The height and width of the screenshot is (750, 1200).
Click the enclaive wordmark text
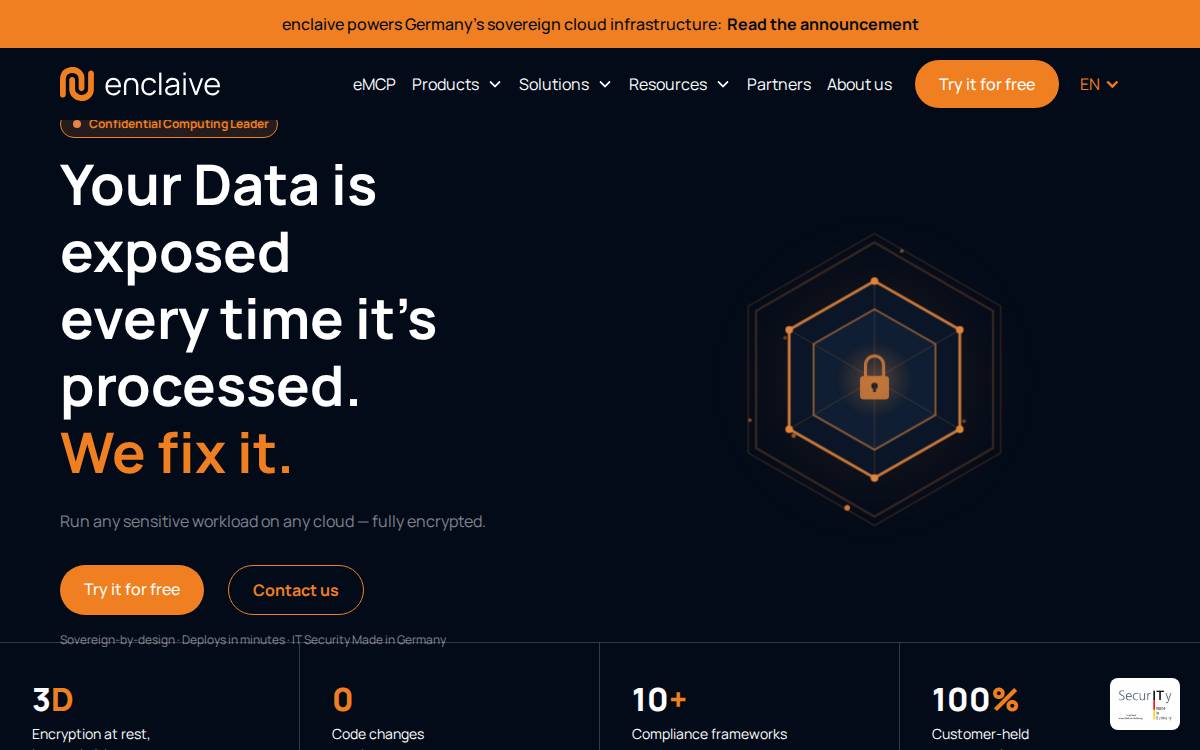162,85
